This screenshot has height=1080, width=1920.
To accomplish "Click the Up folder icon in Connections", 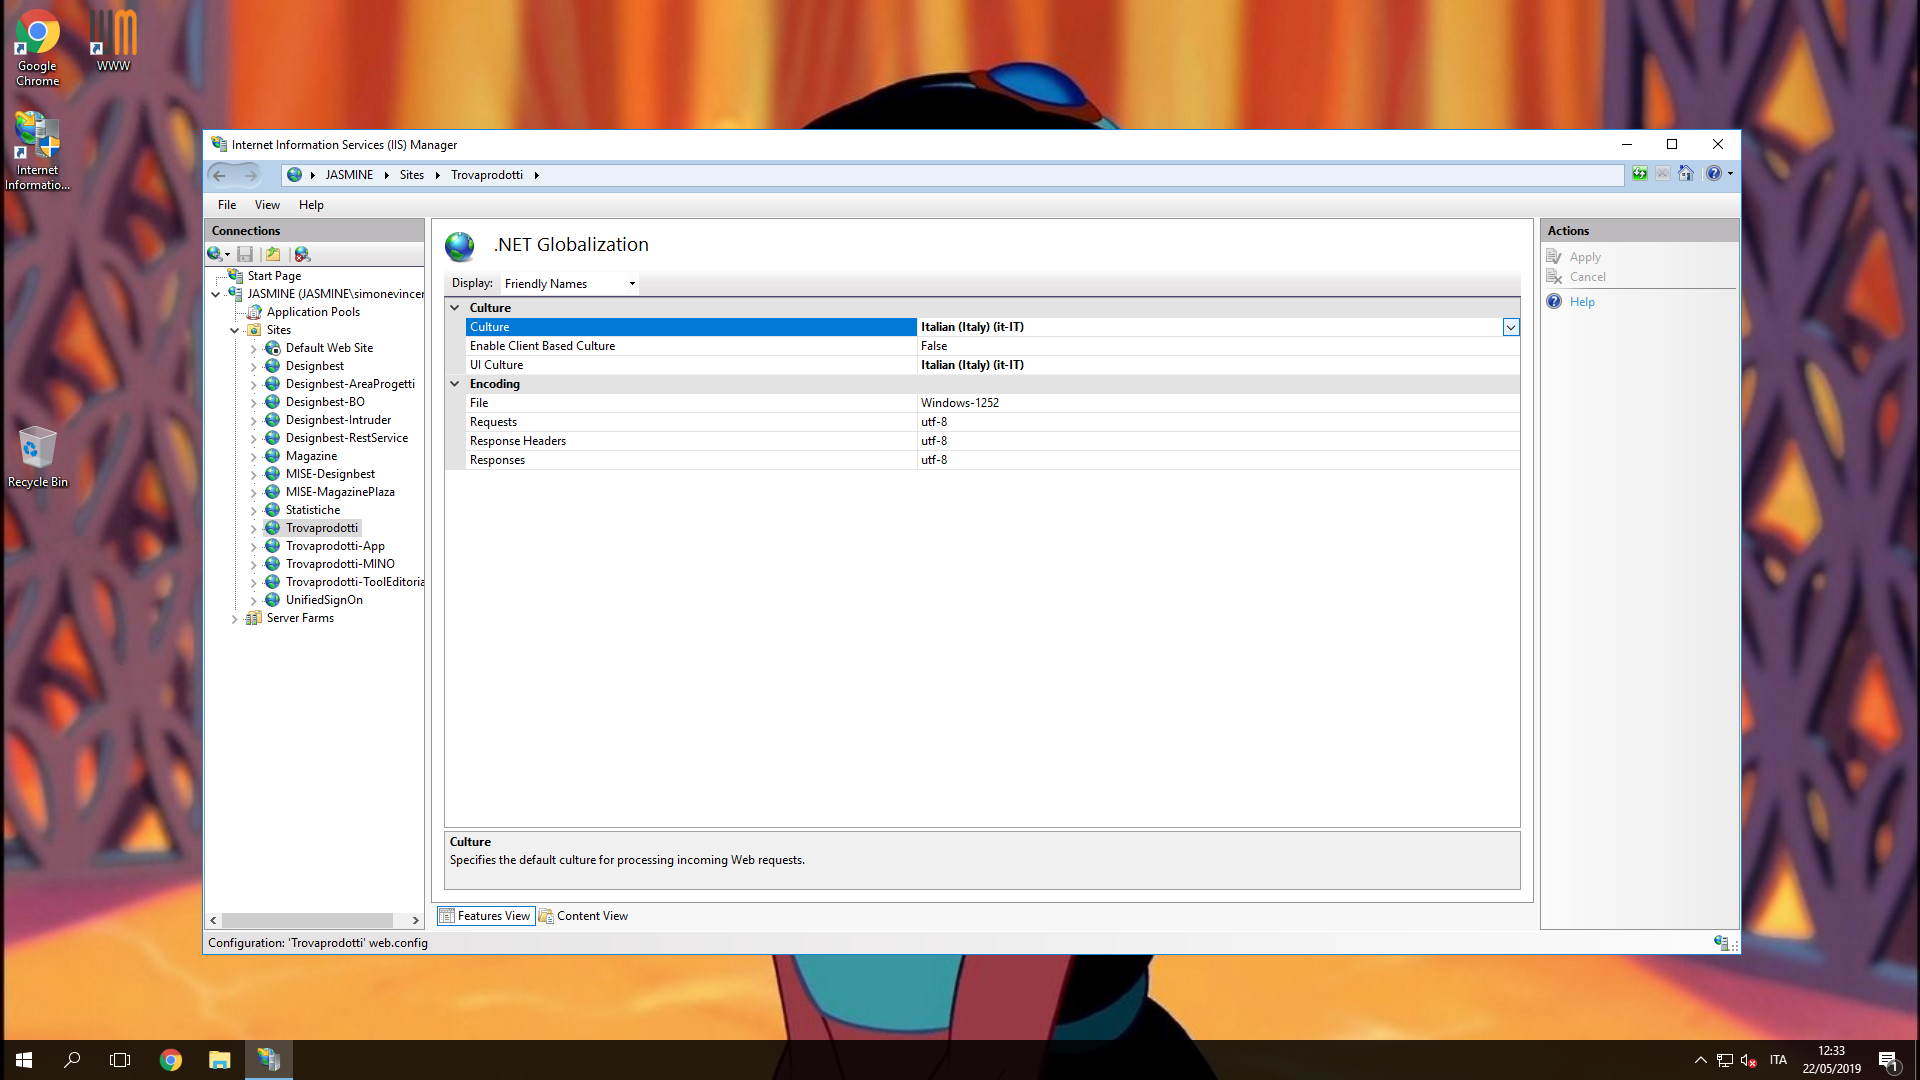I will point(273,254).
